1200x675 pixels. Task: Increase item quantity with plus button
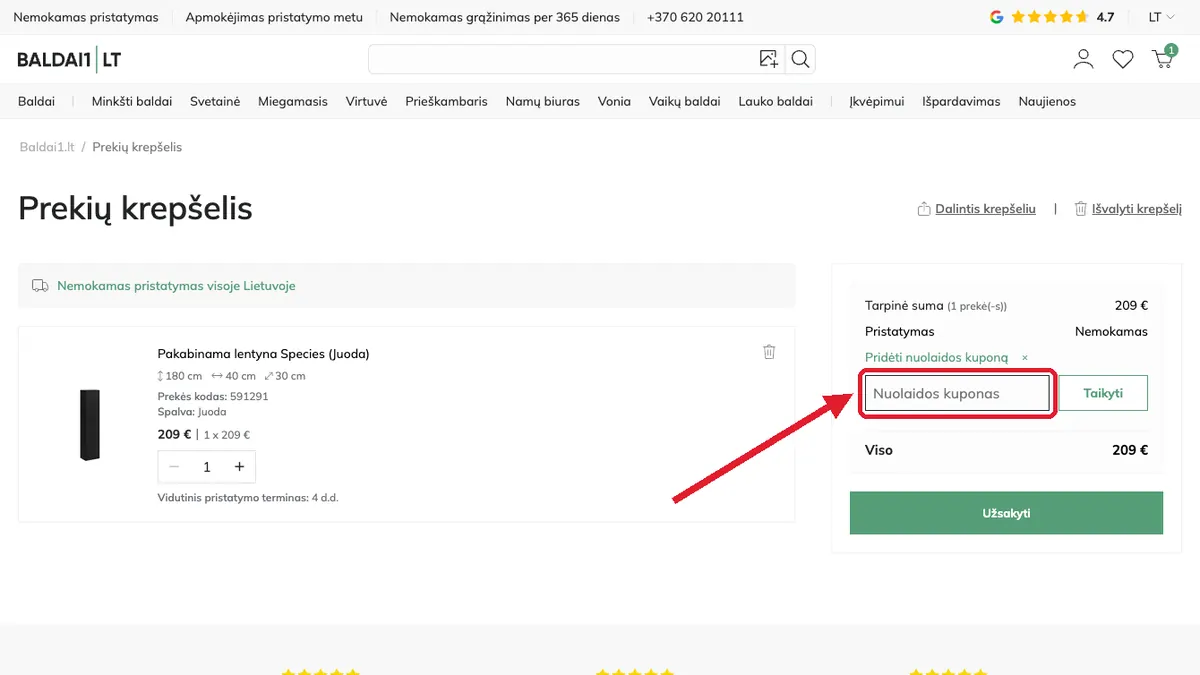click(x=239, y=467)
